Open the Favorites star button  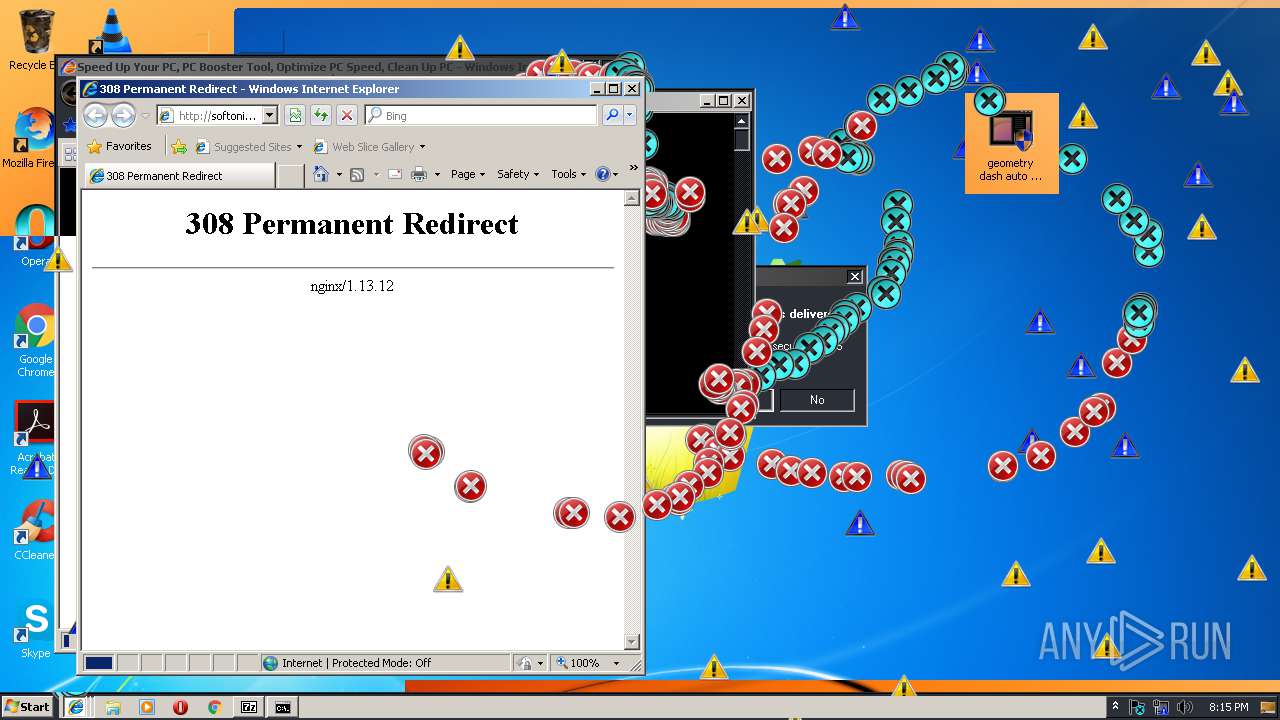point(120,146)
